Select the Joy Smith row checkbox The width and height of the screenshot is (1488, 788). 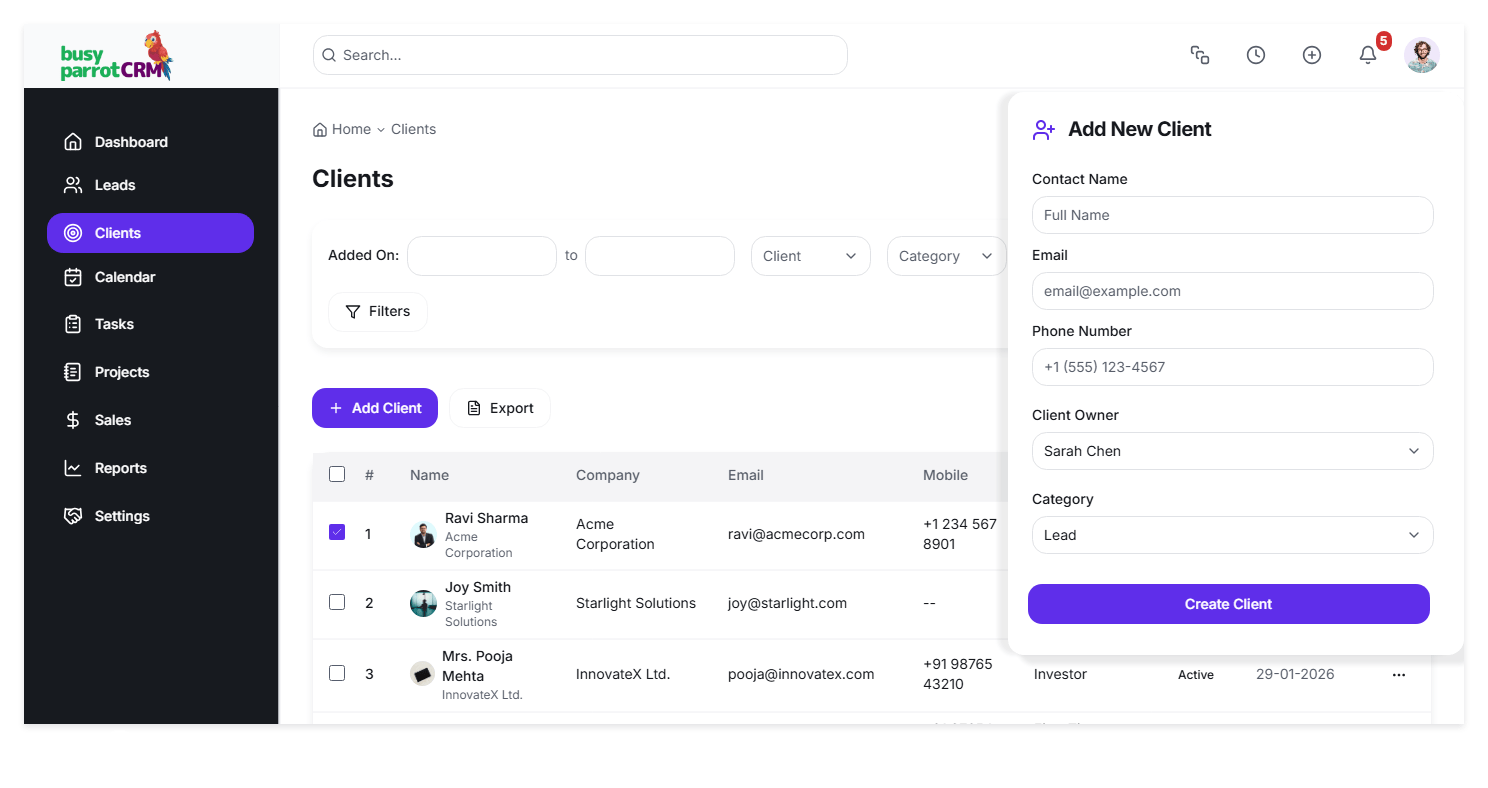(x=337, y=602)
